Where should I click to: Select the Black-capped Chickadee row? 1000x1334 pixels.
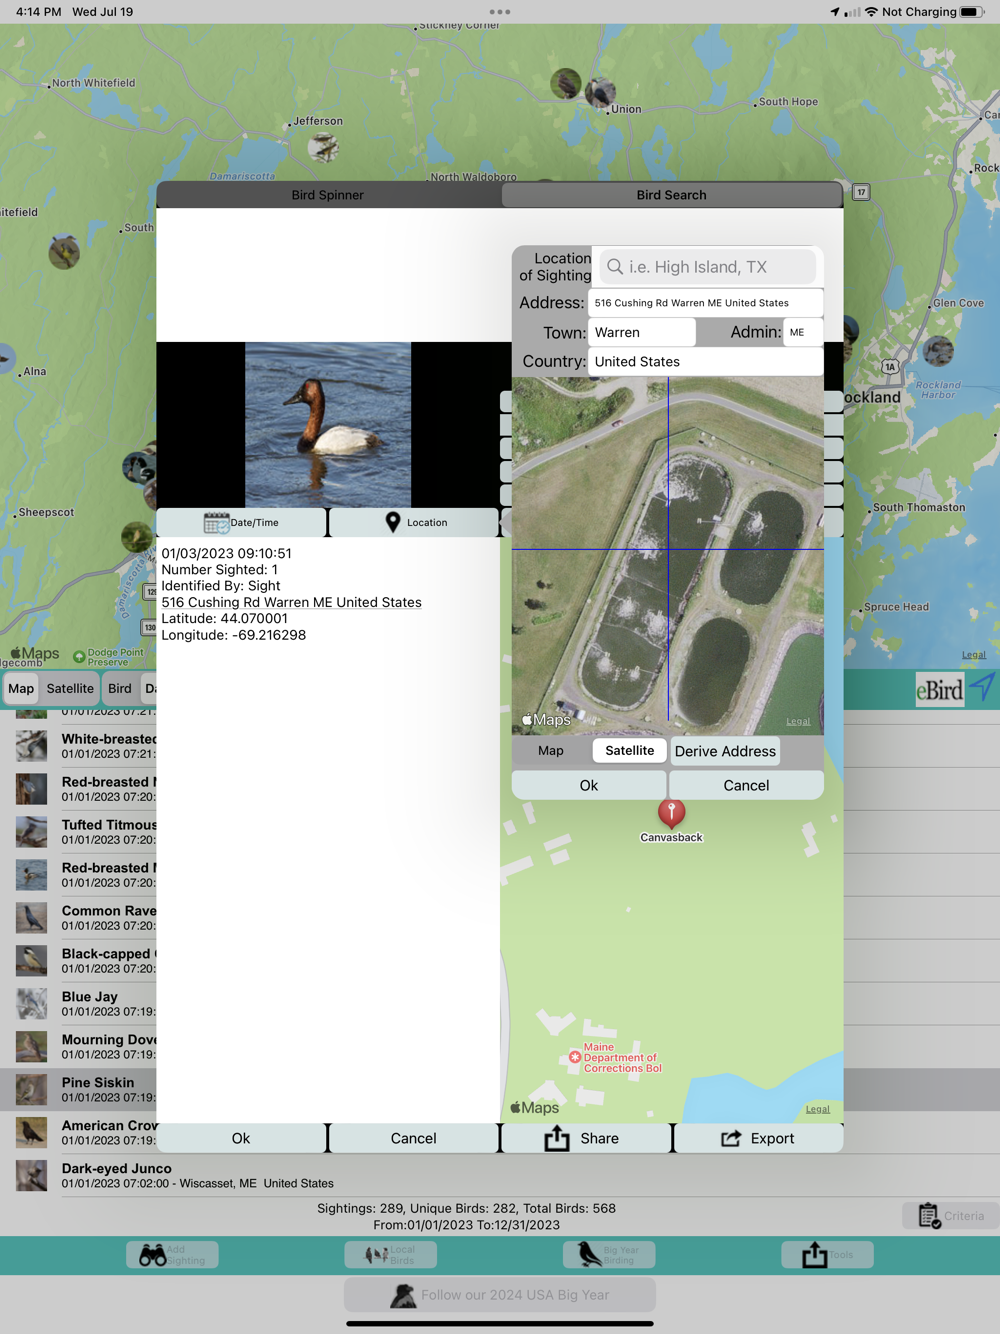coord(78,960)
